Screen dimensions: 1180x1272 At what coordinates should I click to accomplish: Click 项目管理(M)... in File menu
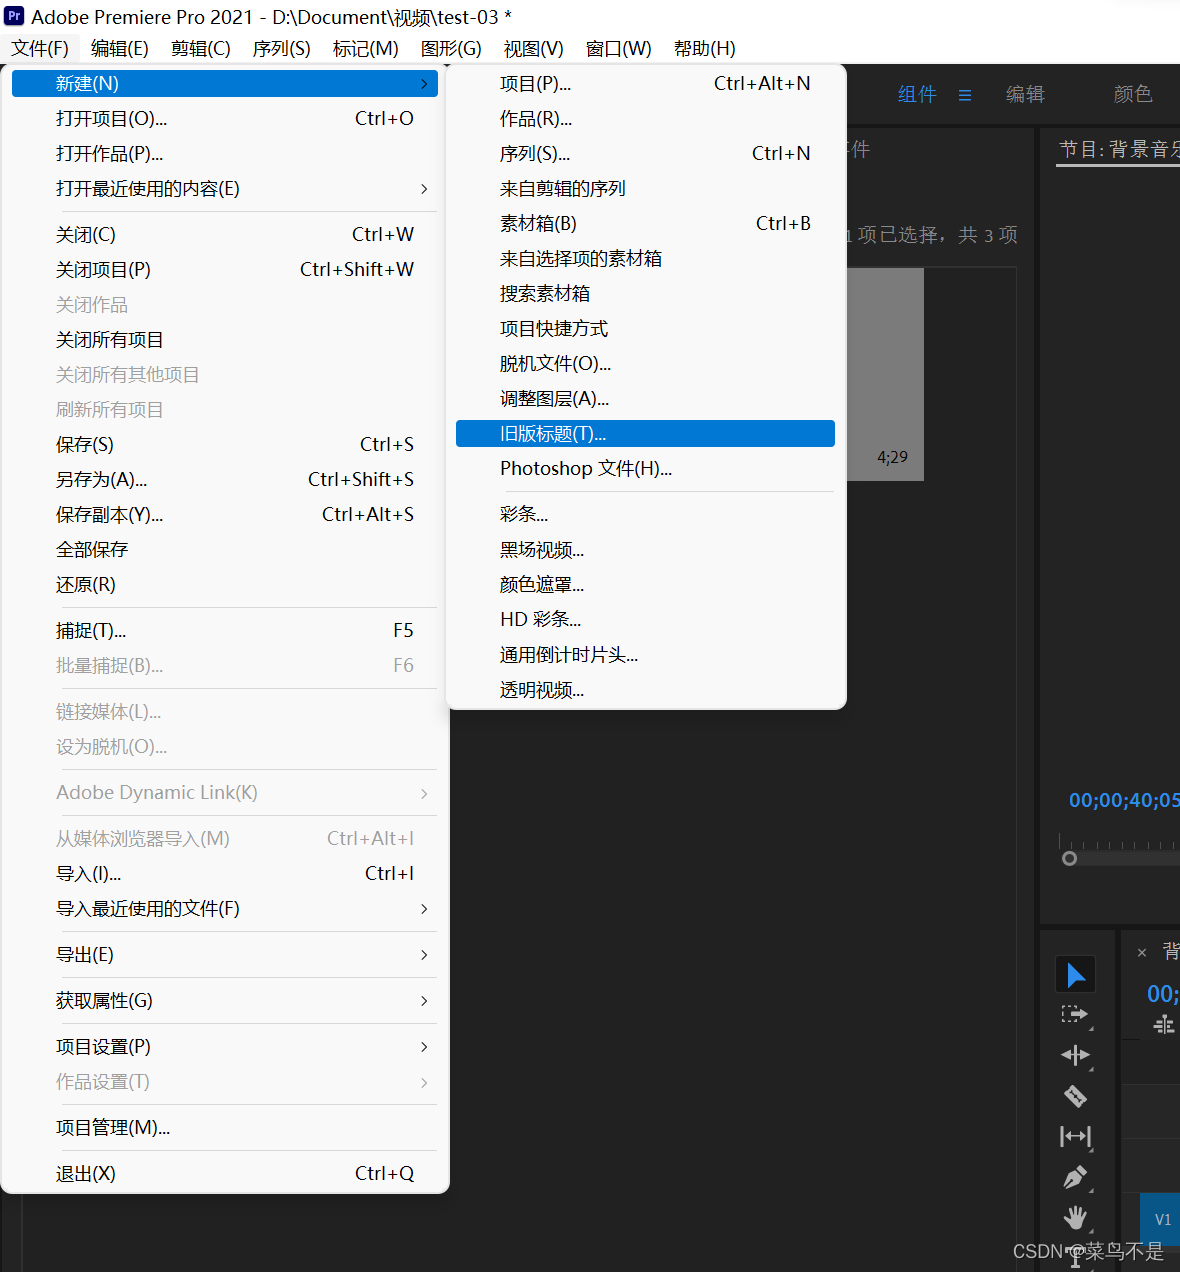pos(225,1128)
